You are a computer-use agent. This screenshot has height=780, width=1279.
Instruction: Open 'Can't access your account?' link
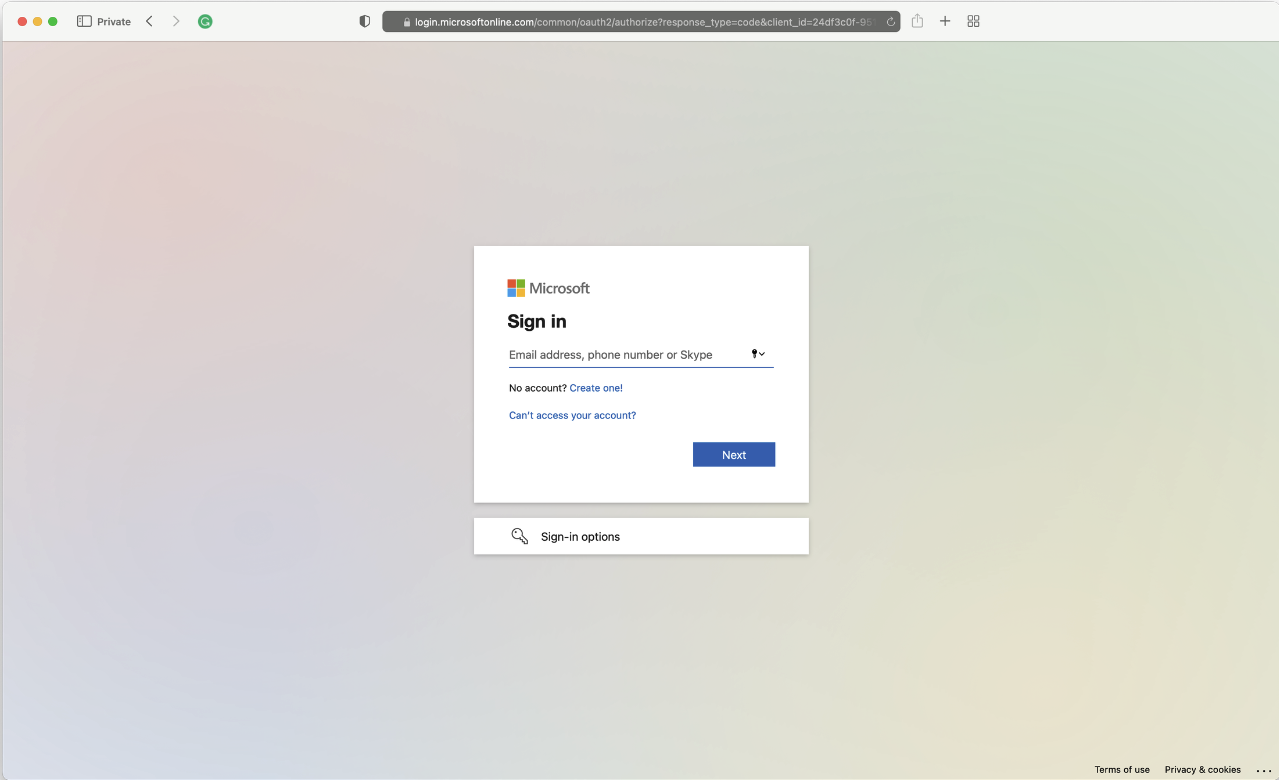tap(572, 415)
